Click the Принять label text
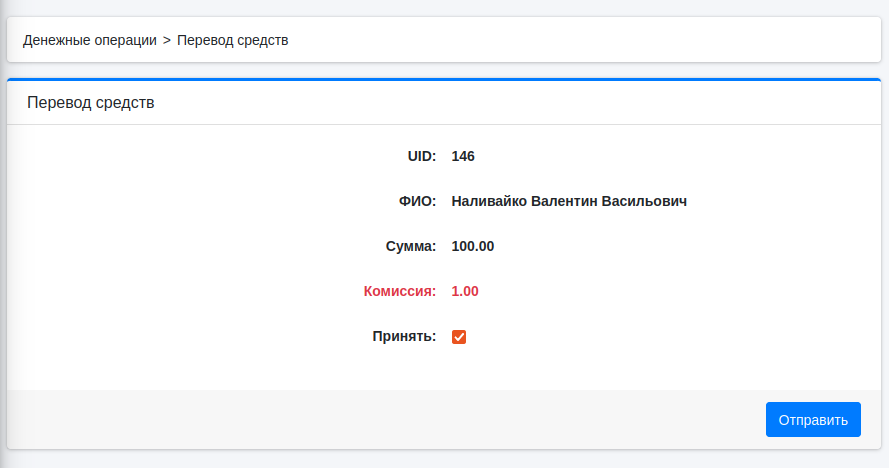This screenshot has height=468, width=889. (404, 336)
